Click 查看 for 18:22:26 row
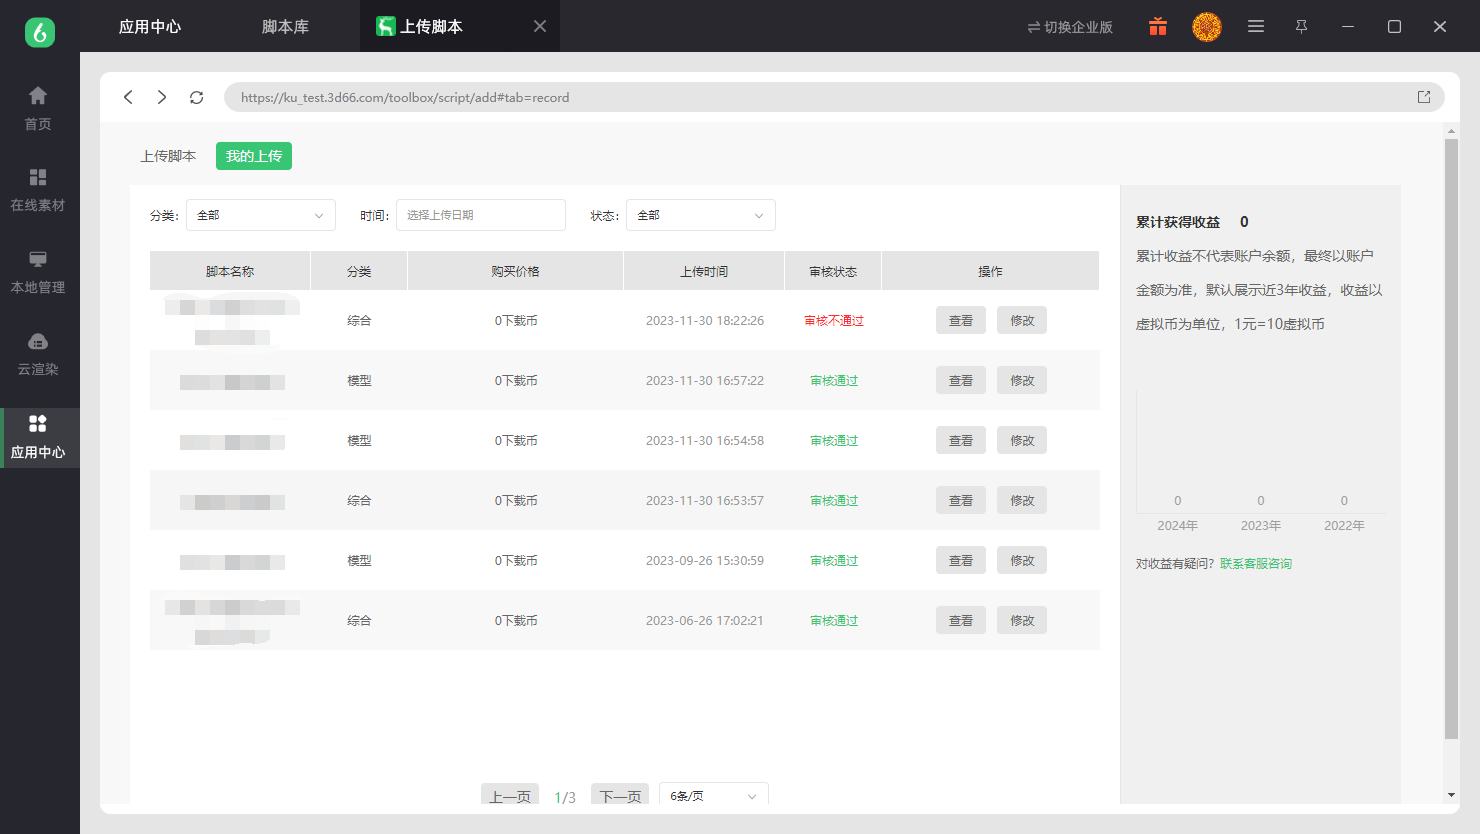 point(961,320)
